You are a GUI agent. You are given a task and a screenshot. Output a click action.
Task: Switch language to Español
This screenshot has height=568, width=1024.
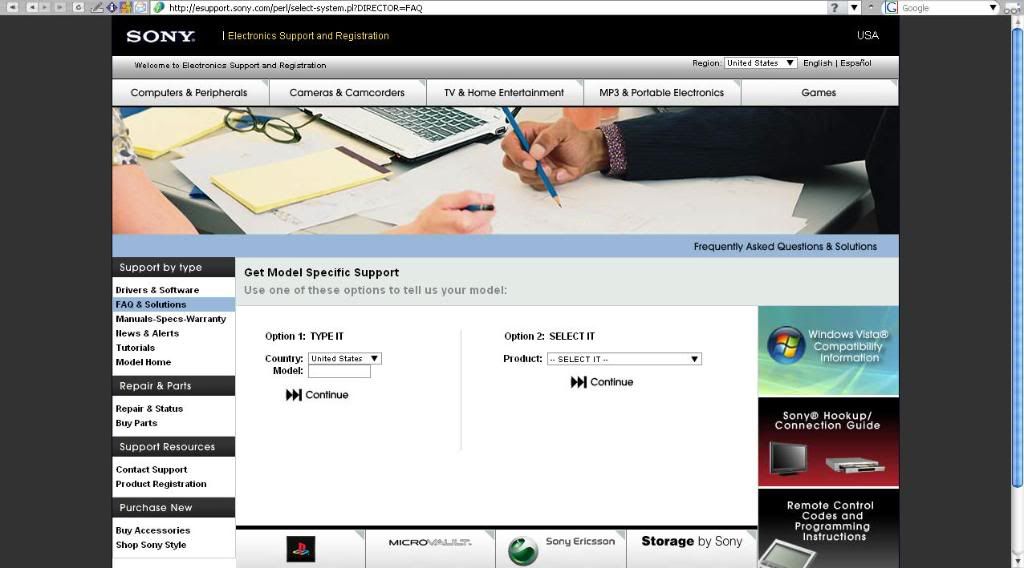(x=856, y=63)
